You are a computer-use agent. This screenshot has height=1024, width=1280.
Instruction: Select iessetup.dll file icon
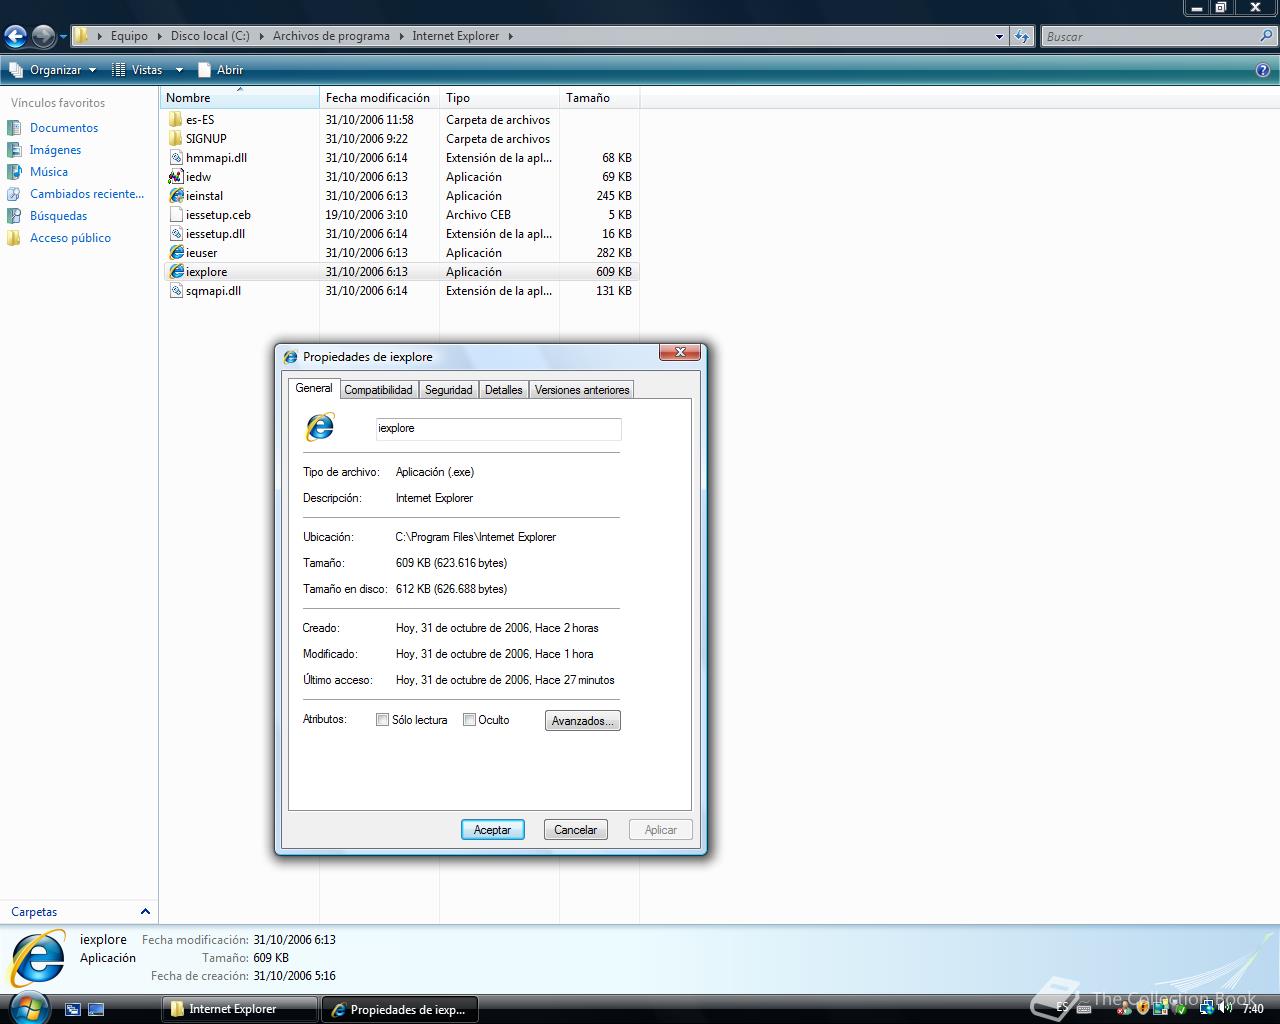(x=176, y=234)
